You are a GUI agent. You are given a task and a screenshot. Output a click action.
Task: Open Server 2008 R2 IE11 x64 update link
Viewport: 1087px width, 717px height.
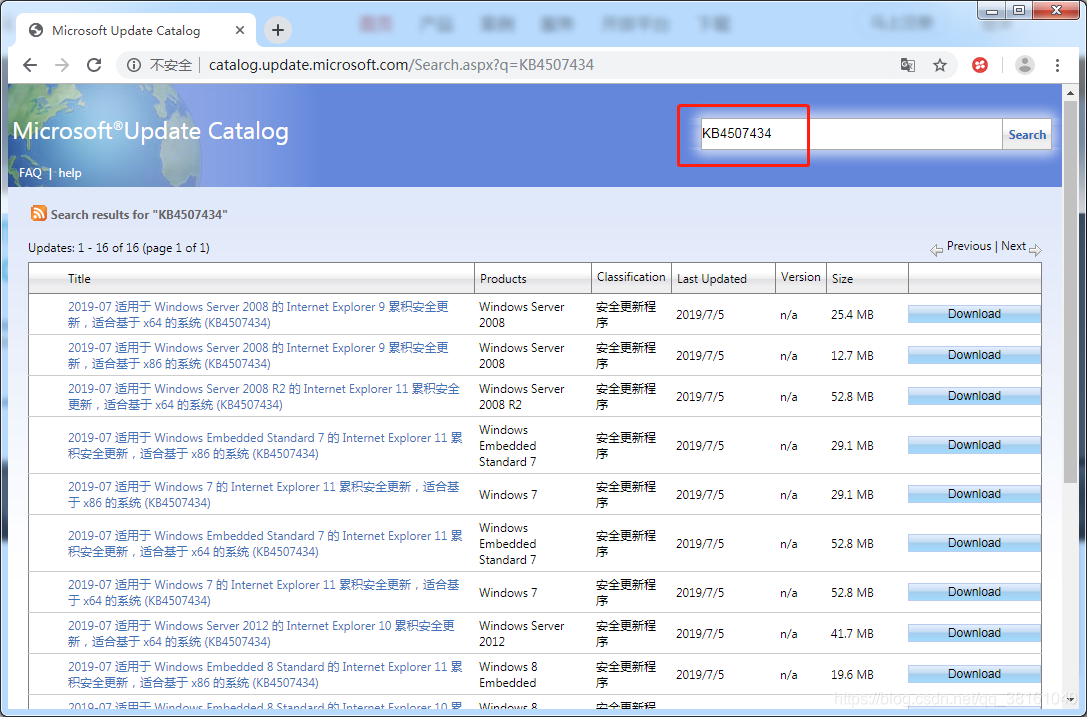pyautogui.click(x=263, y=397)
